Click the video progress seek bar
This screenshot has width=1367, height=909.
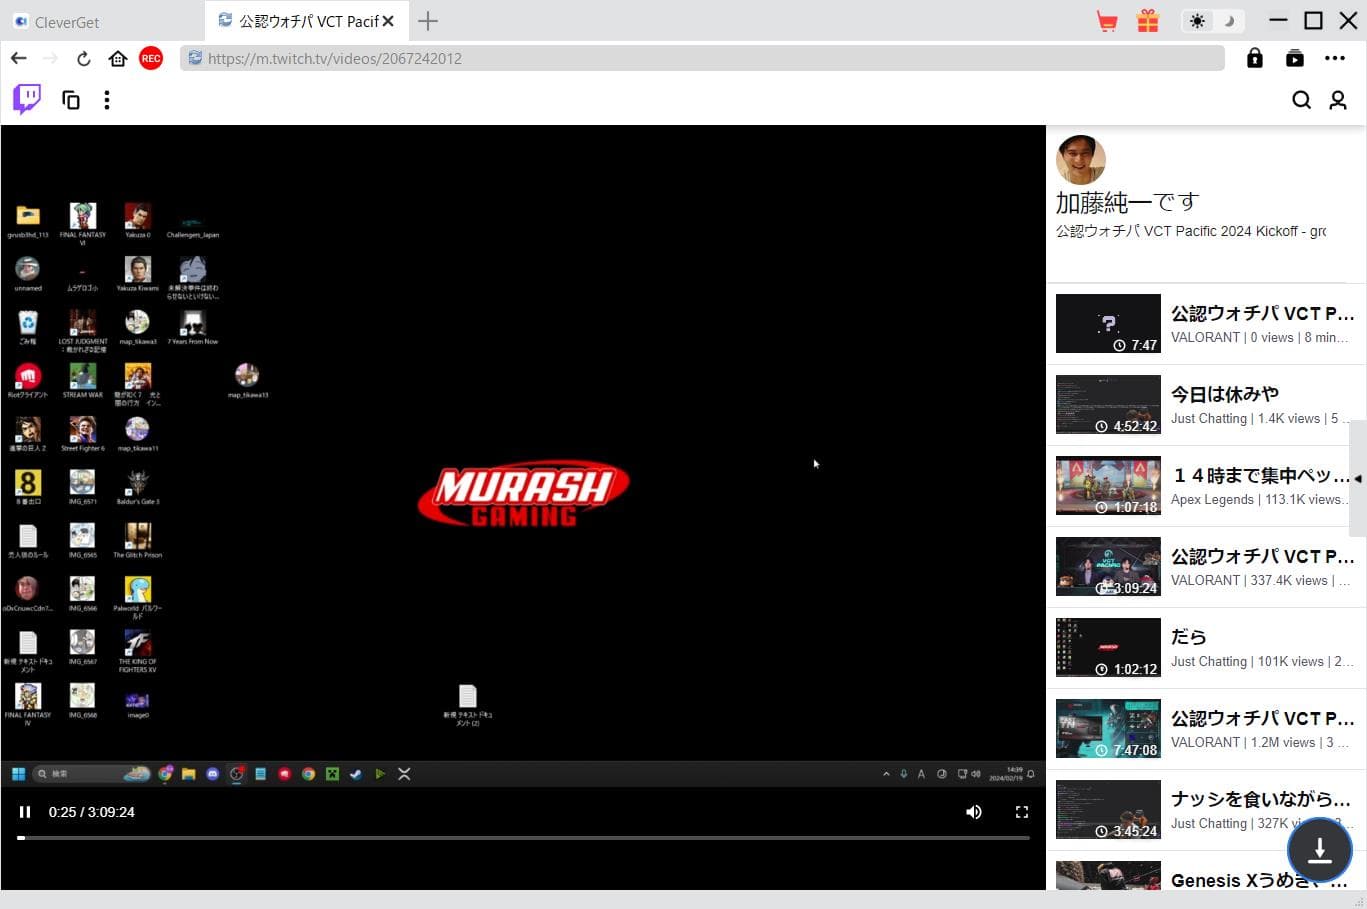[524, 838]
